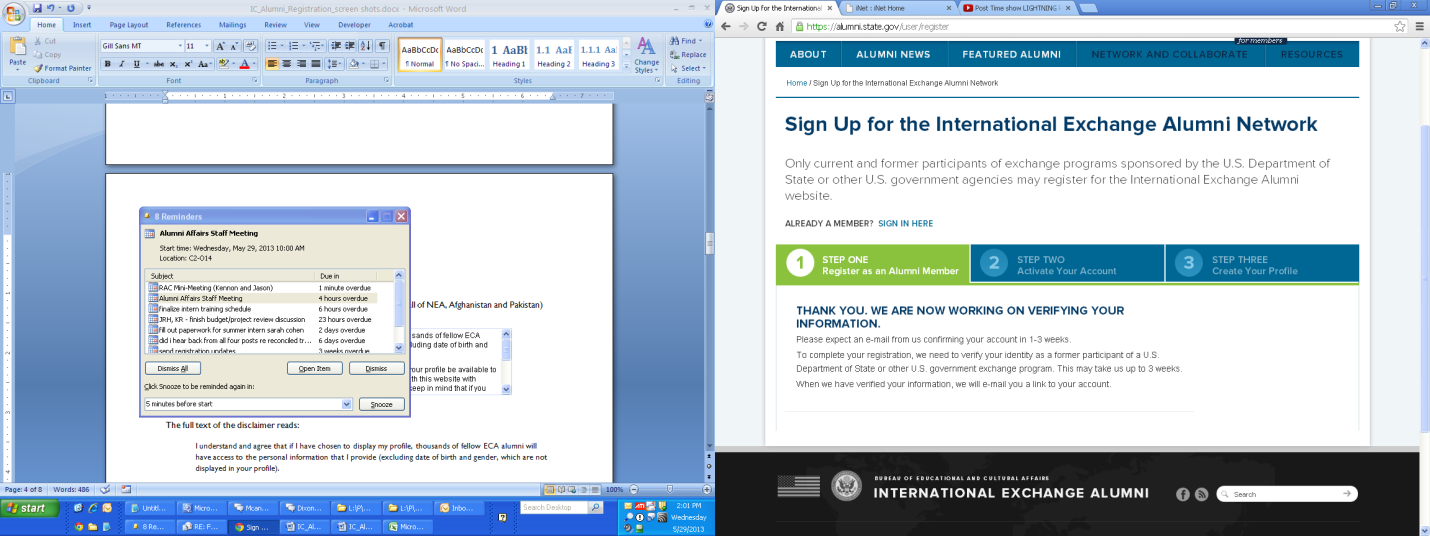Toggle Italic formatting in Word
The height and width of the screenshot is (536, 1430).
121,64
